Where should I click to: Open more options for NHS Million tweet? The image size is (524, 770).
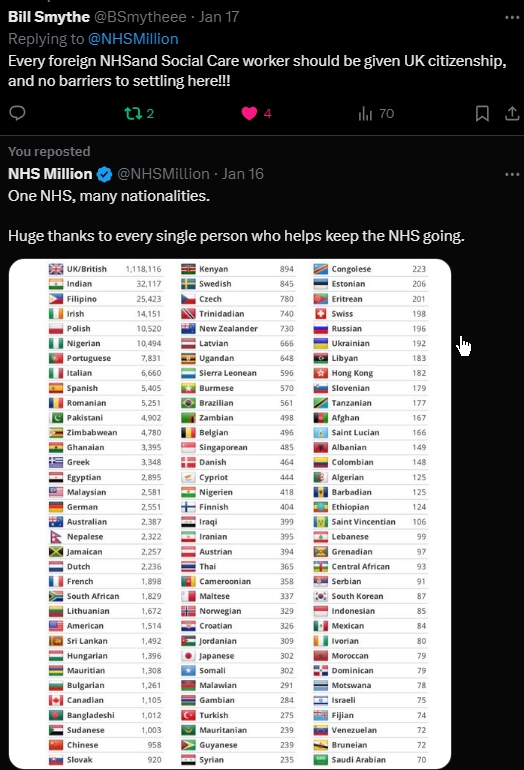(512, 174)
